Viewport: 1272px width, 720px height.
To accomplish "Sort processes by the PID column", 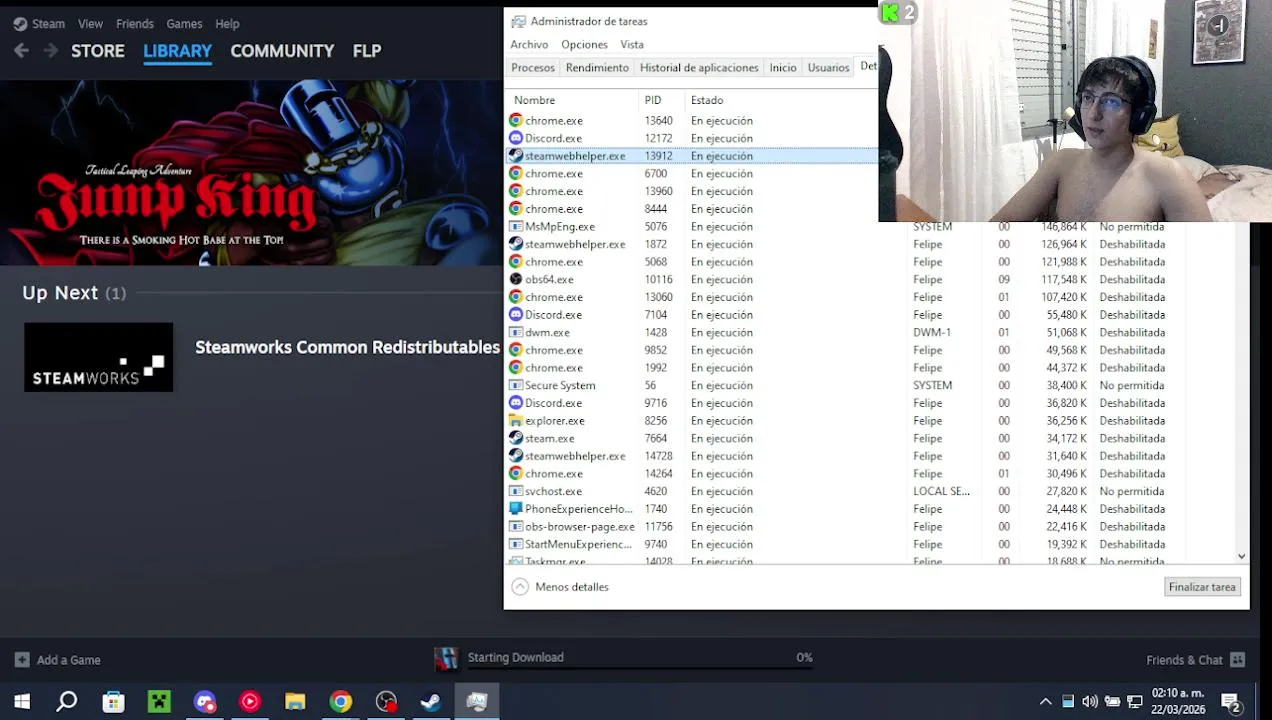I will click(653, 100).
